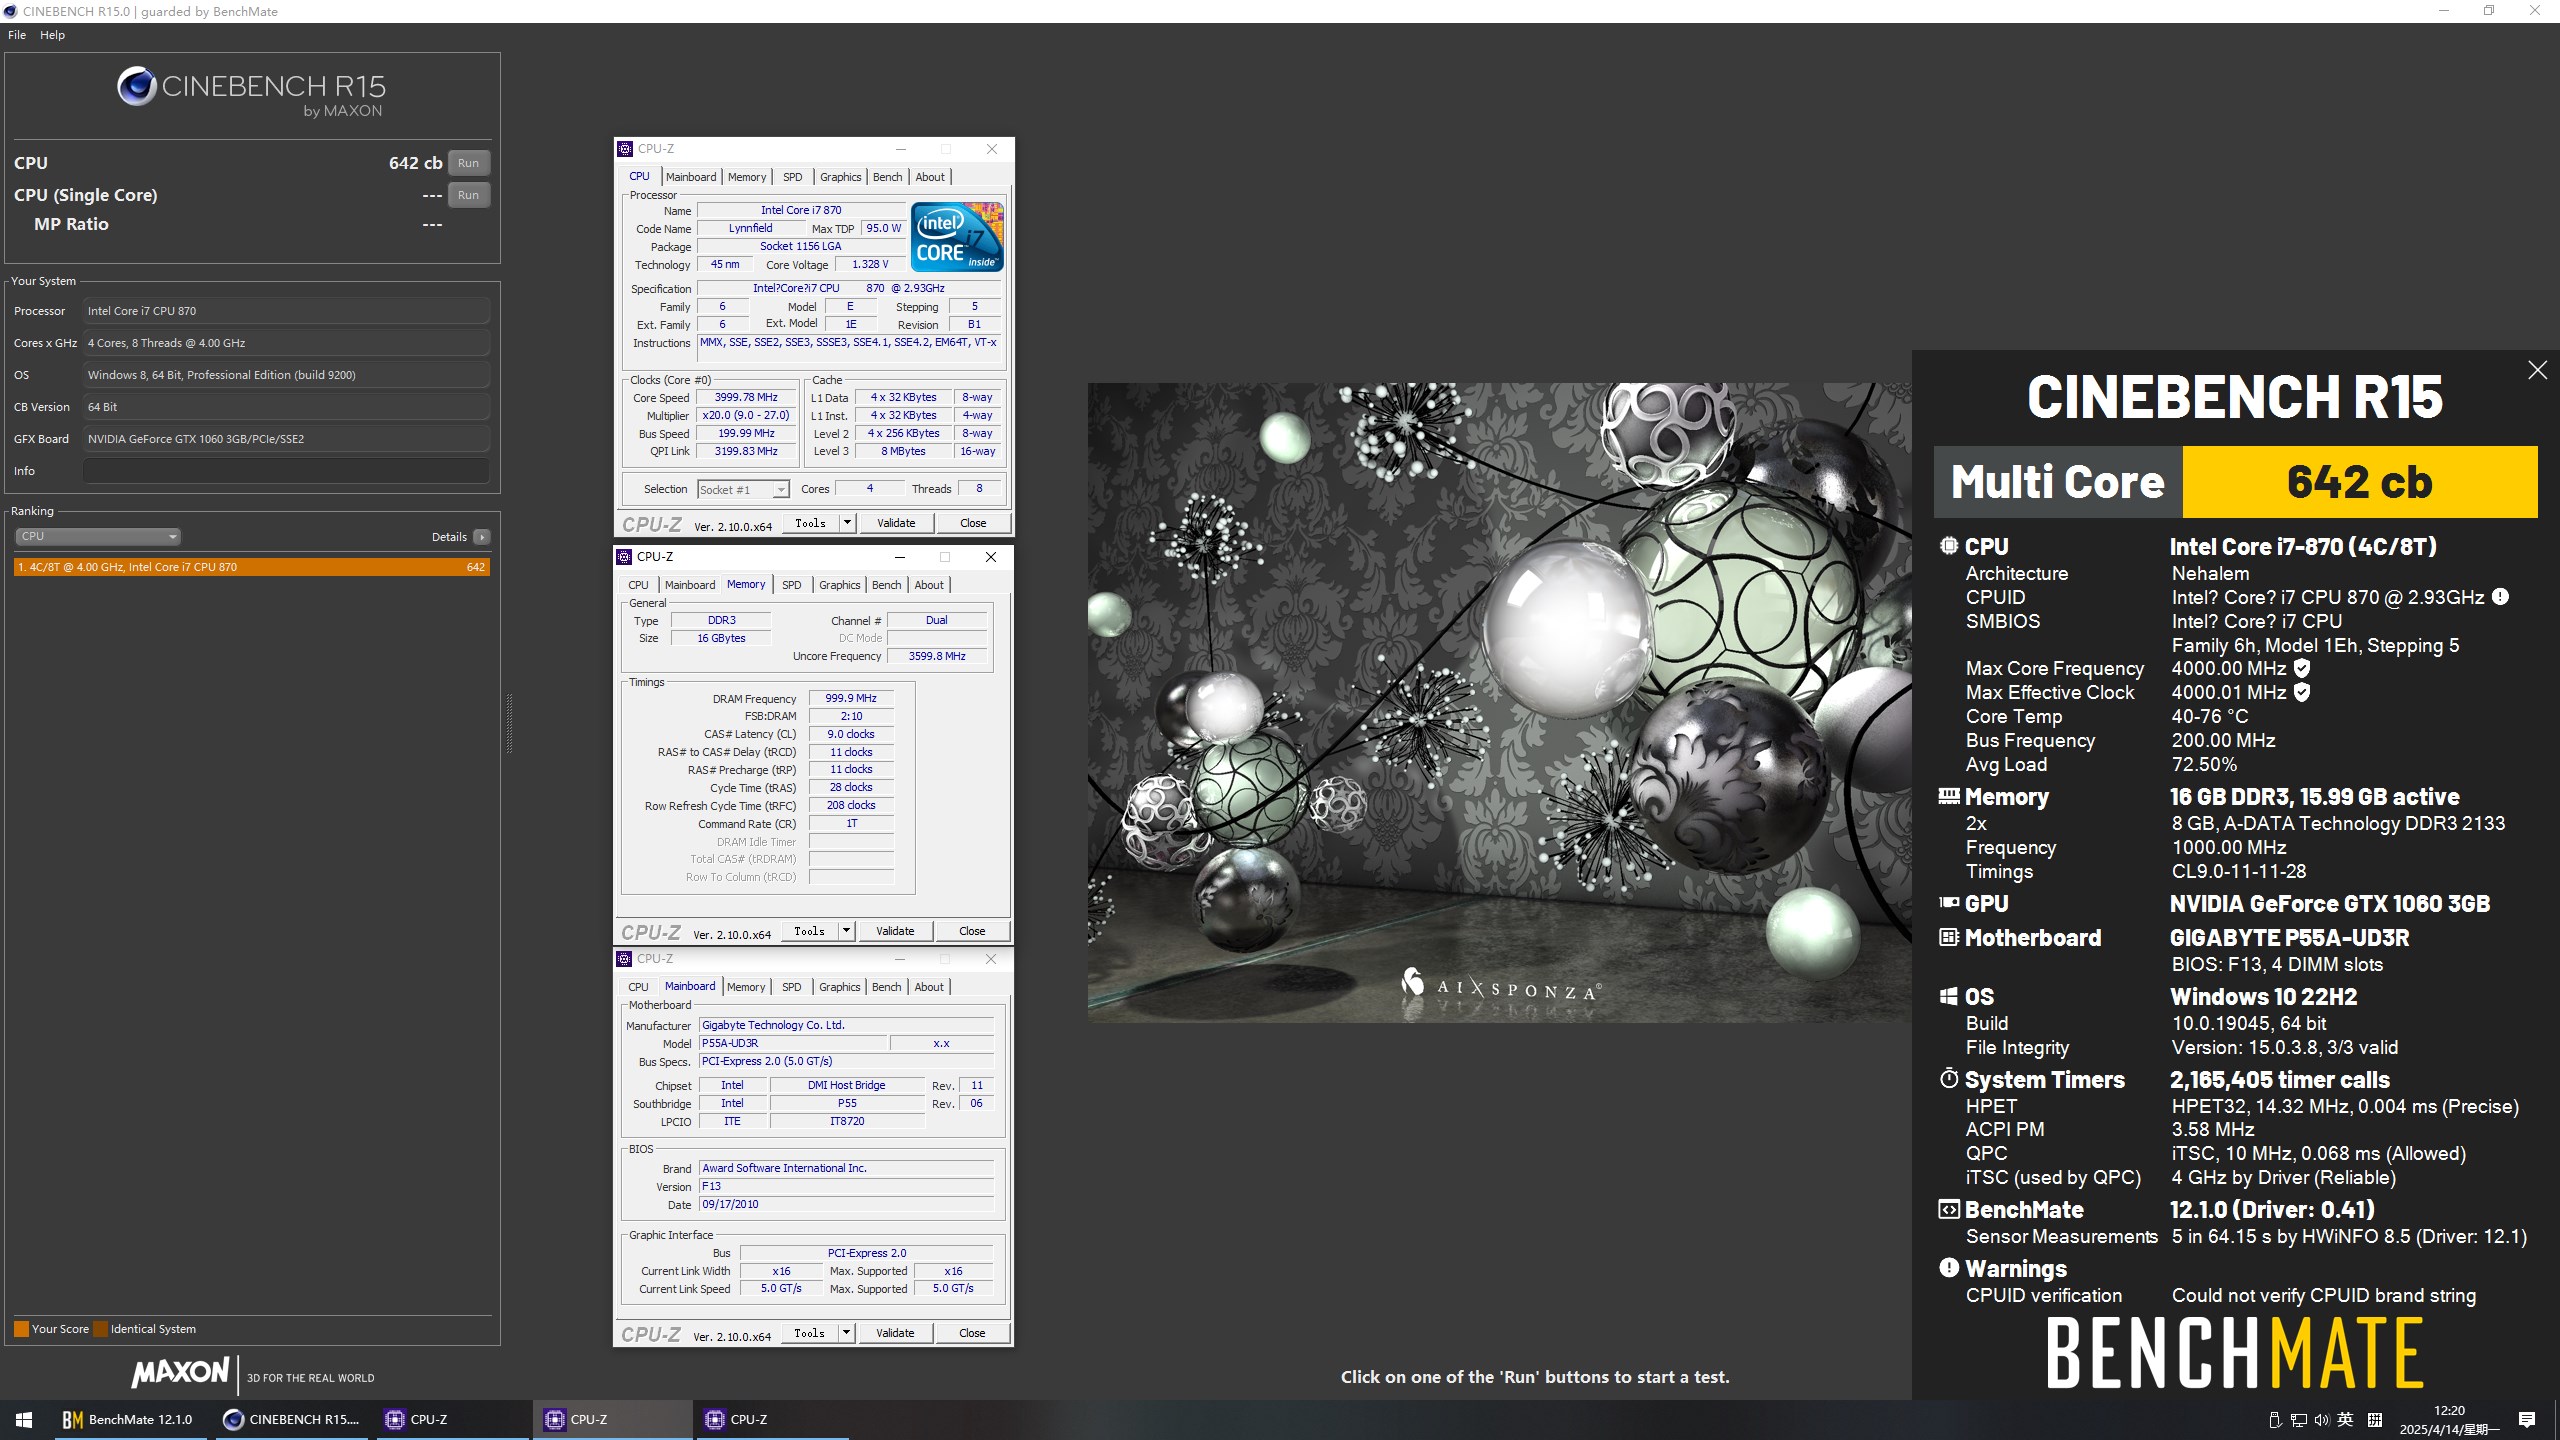The width and height of the screenshot is (2560, 1440).
Task: Click the CPU-Z model field P55A-UD3R
Action: pos(793,1043)
